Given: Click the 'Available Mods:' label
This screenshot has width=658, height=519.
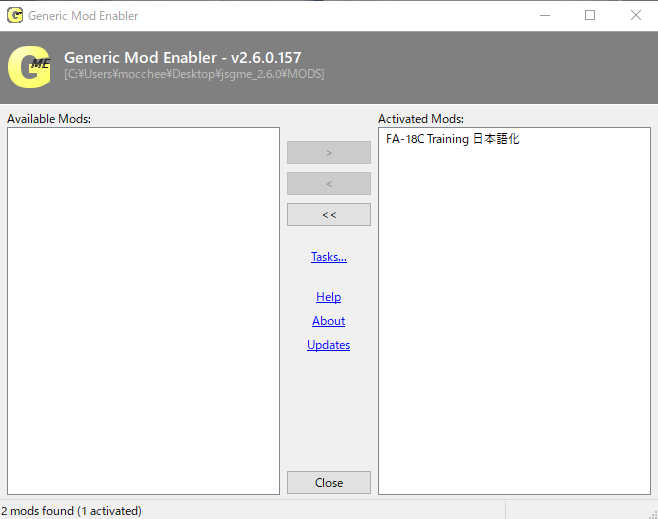Looking at the screenshot, I should (x=49, y=119).
